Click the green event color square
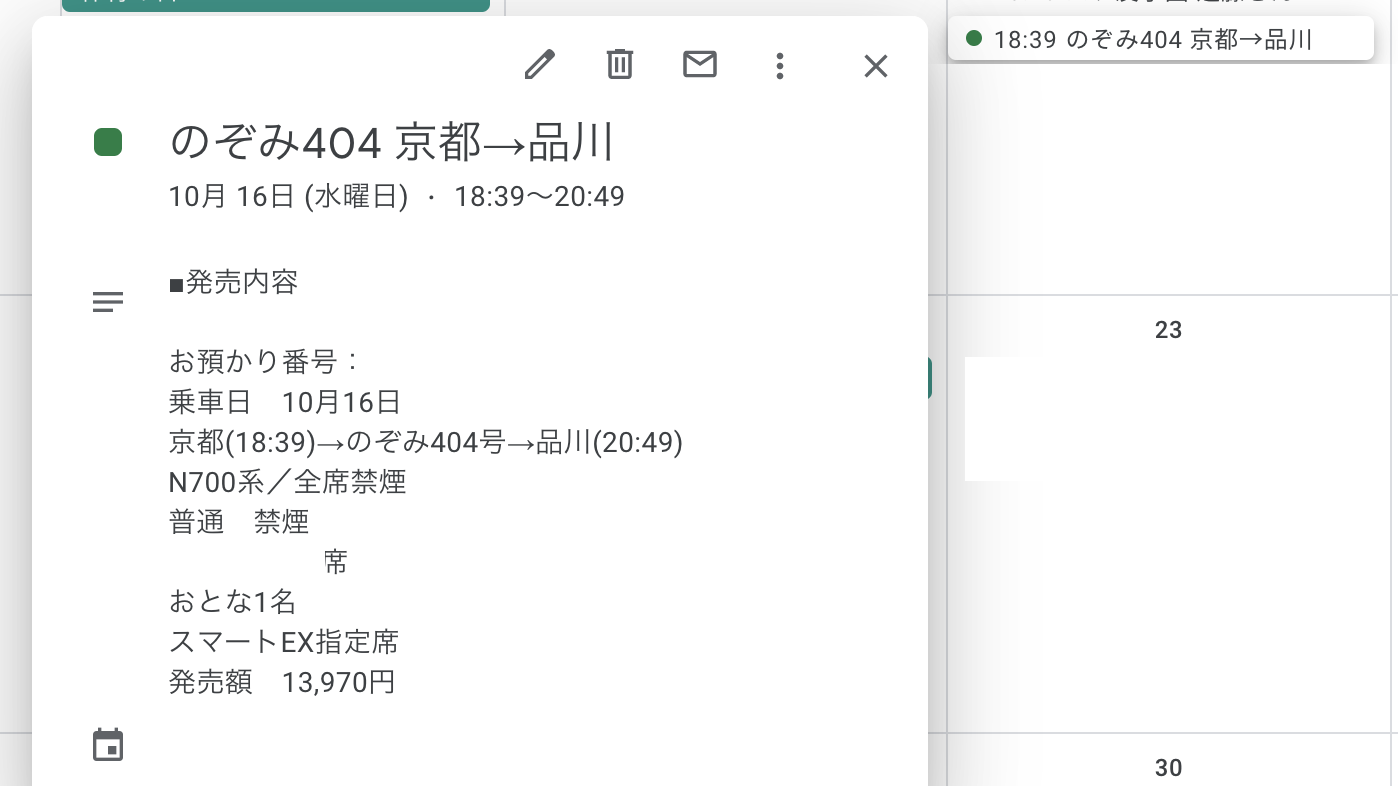Image resolution: width=1398 pixels, height=786 pixels. [108, 142]
